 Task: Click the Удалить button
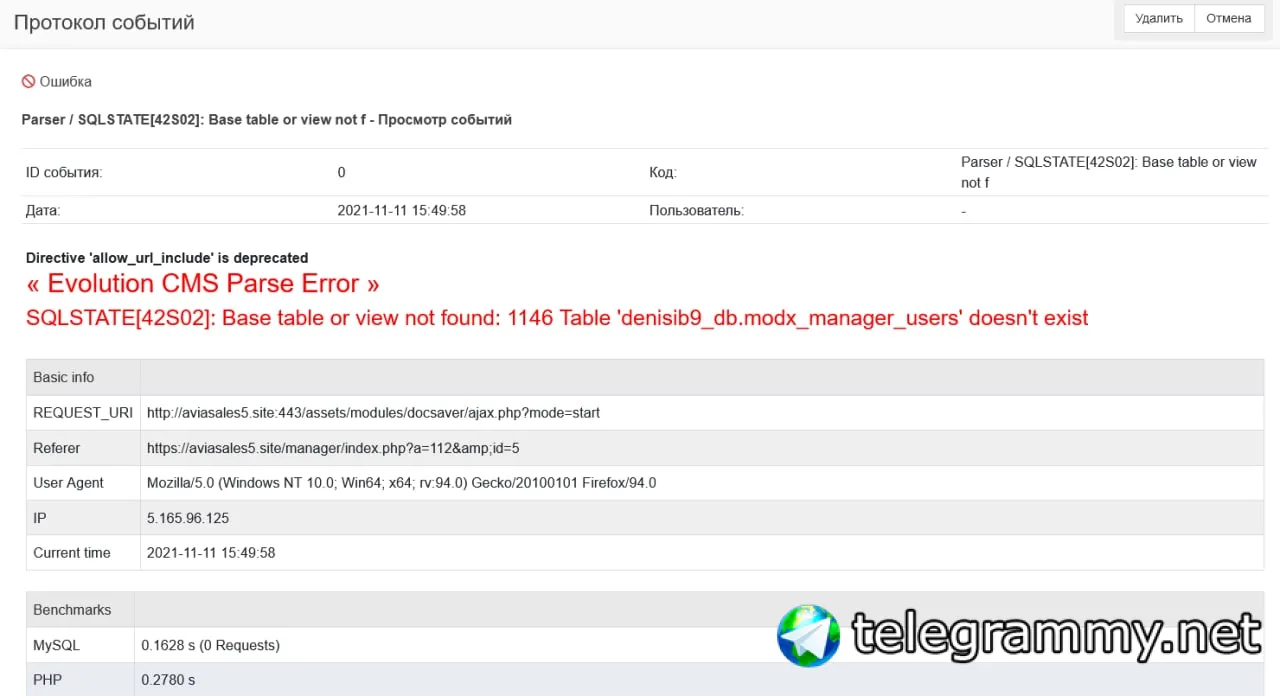1159,19
